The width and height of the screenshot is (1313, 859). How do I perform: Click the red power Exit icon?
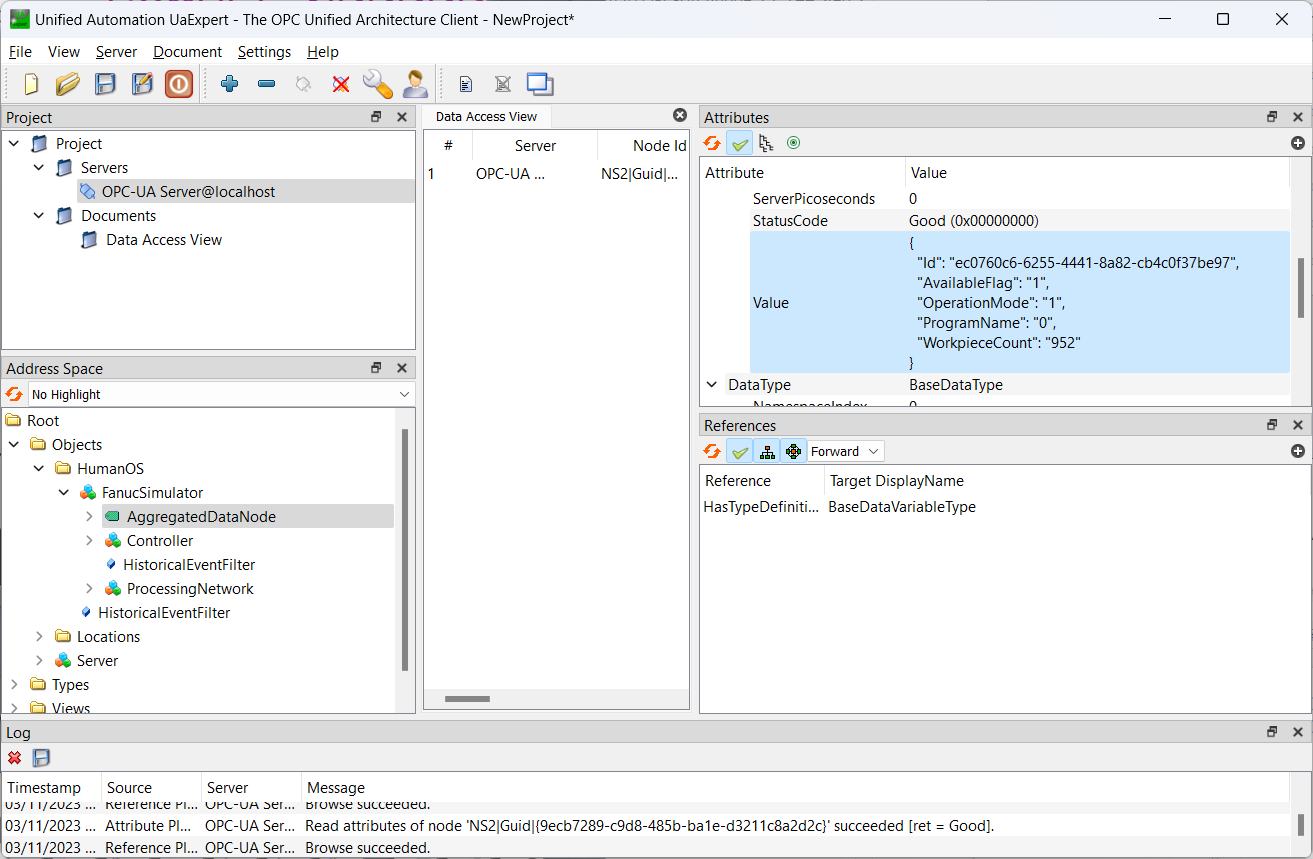click(x=179, y=84)
